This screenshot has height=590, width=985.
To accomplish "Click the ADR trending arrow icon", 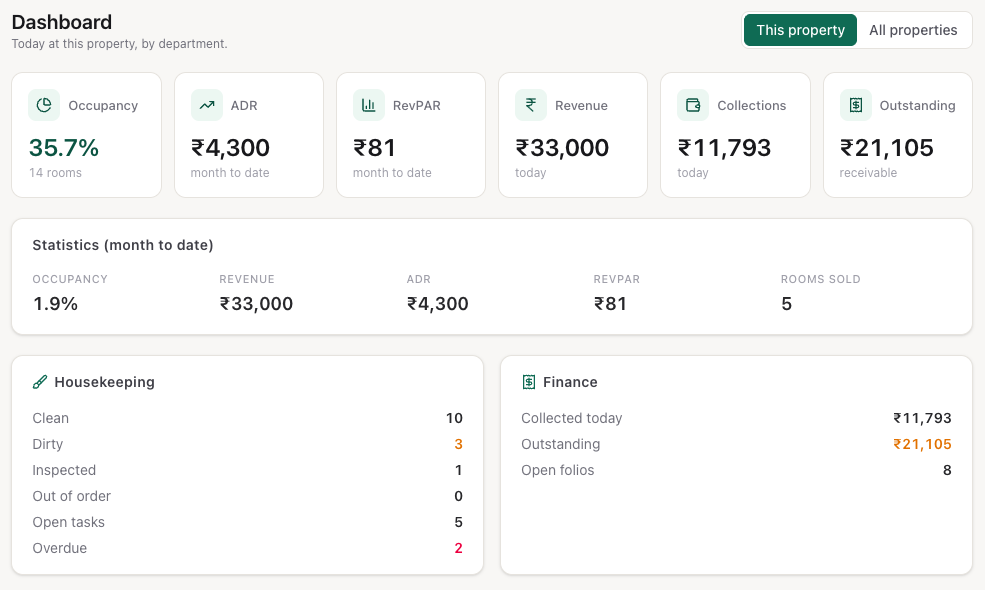I will click(x=207, y=105).
